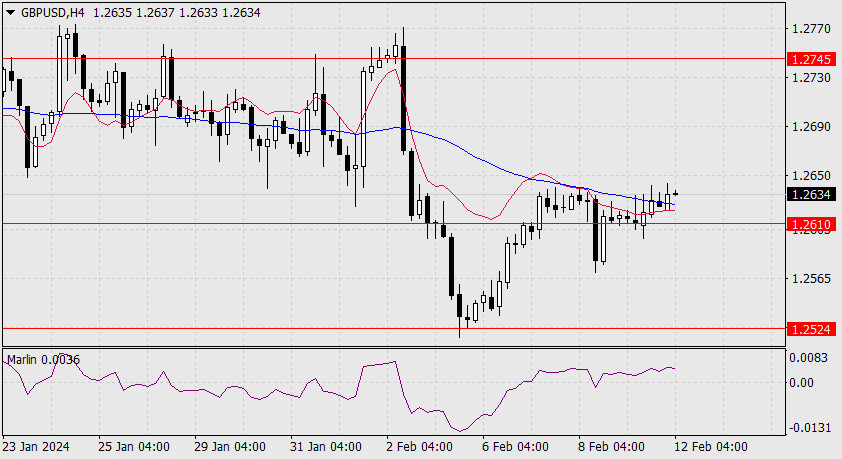Image resolution: width=842 pixels, height=459 pixels.
Task: Select the 1.2524 red level label
Action: point(811,329)
